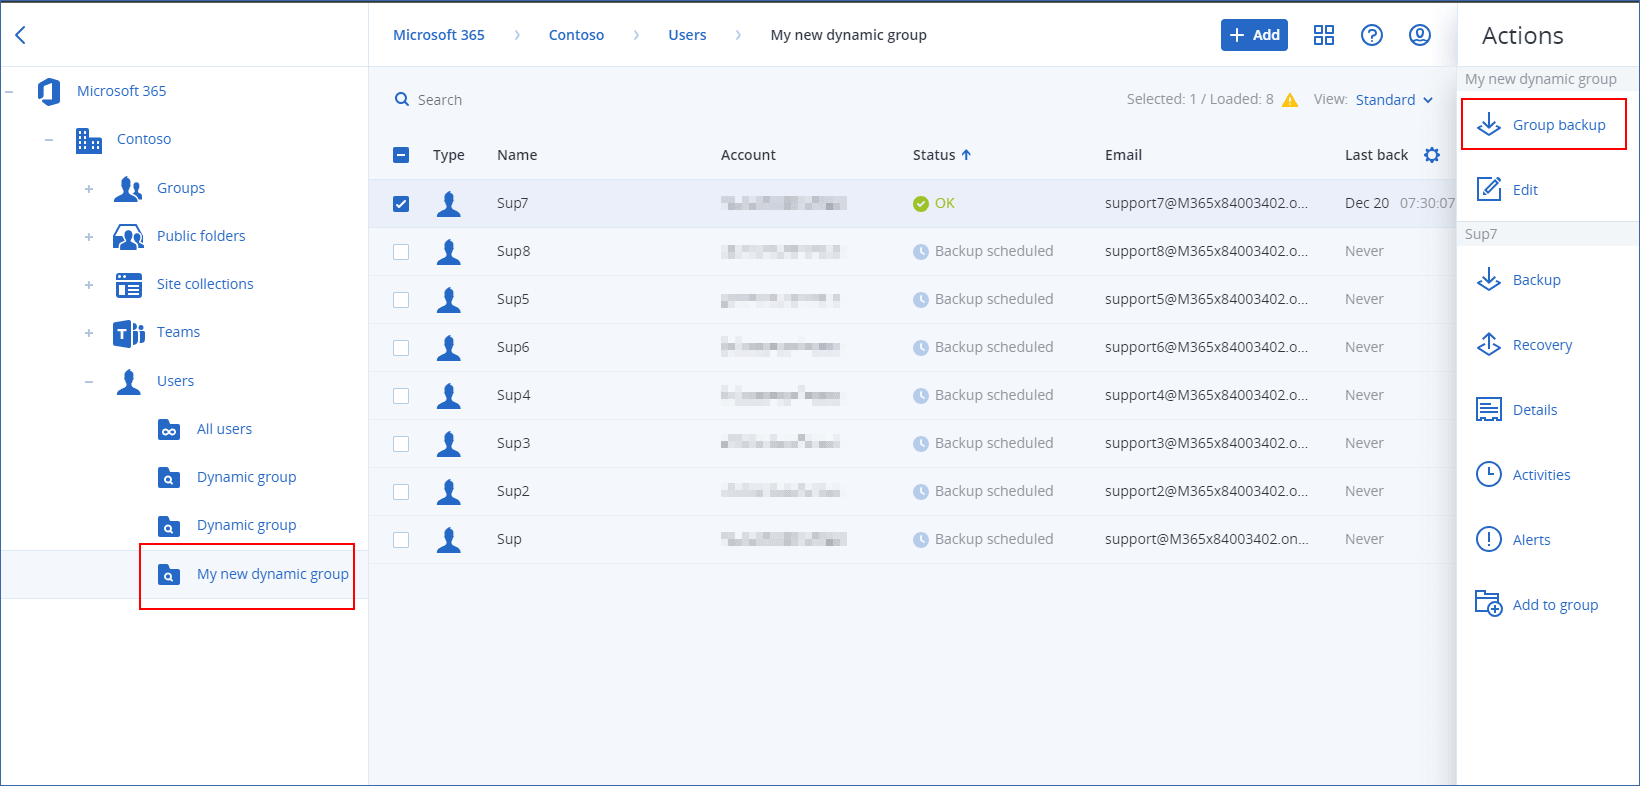1640x786 pixels.
Task: Open the grid apps icon
Action: pos(1324,35)
